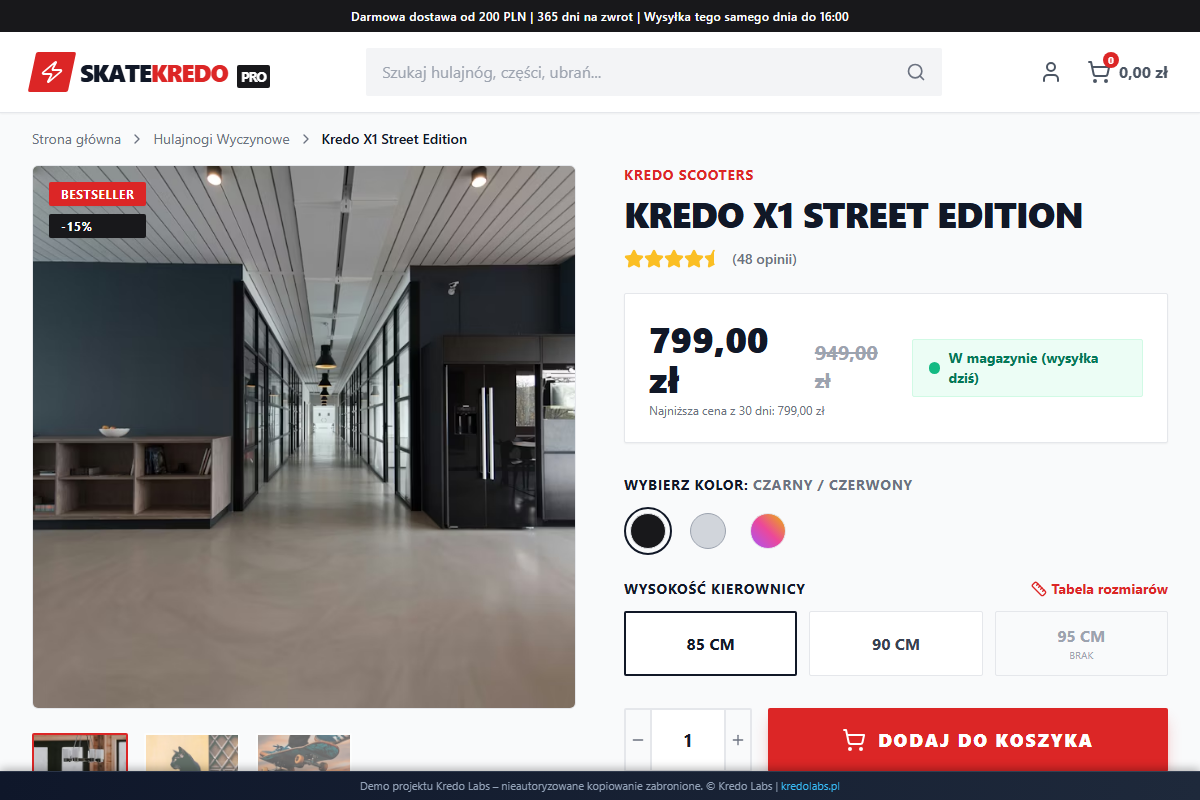This screenshot has height=800, width=1200.
Task: Decrease quantity with the minus button
Action: point(638,741)
